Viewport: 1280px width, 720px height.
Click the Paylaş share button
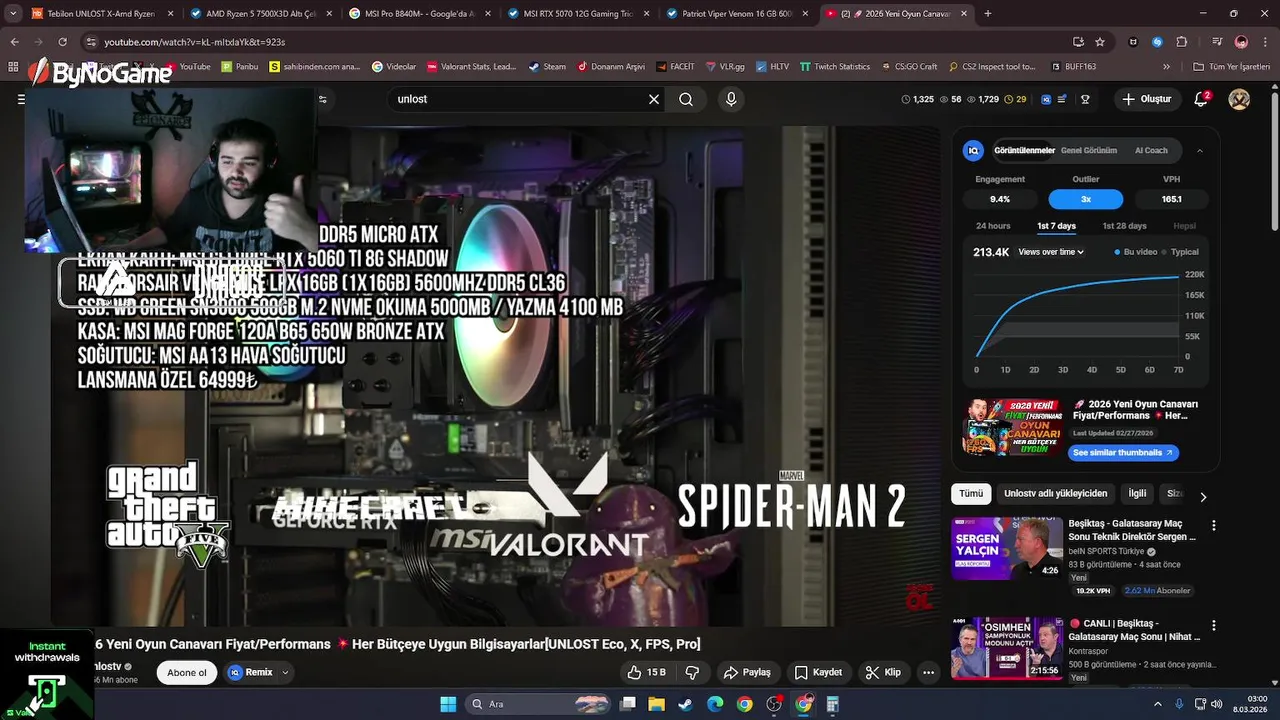pyautogui.click(x=747, y=672)
